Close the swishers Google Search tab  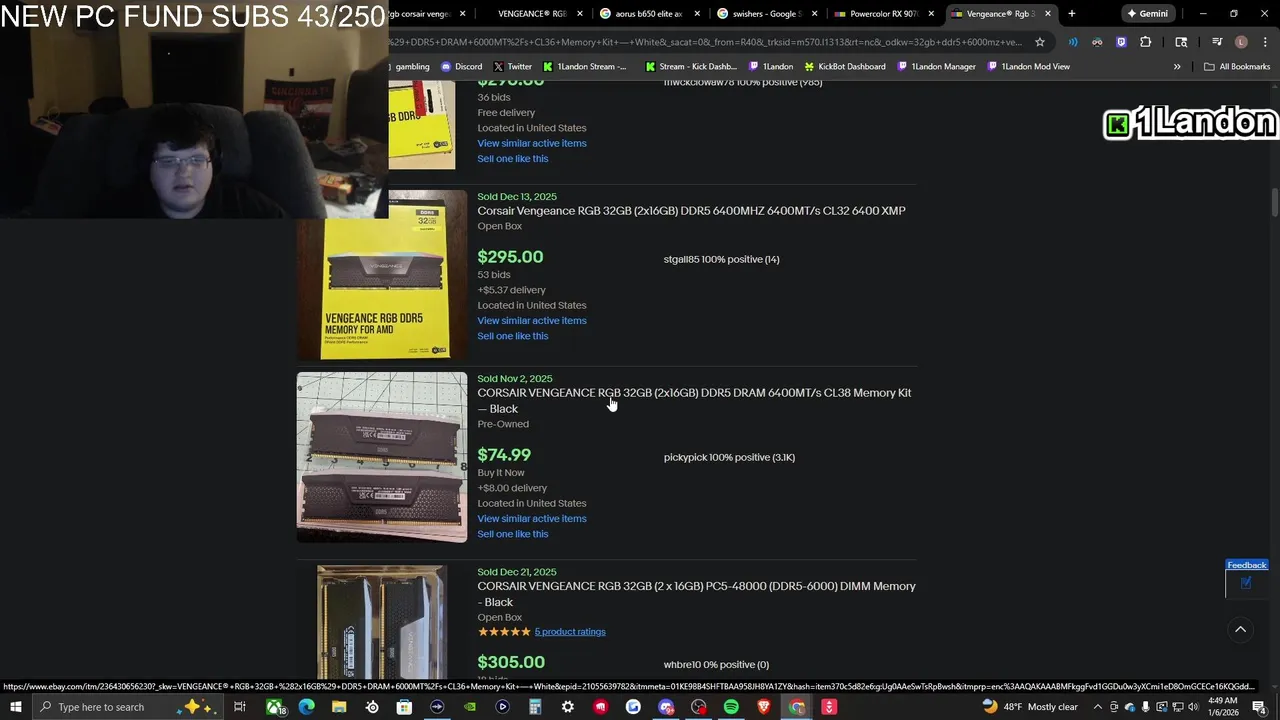(x=814, y=14)
